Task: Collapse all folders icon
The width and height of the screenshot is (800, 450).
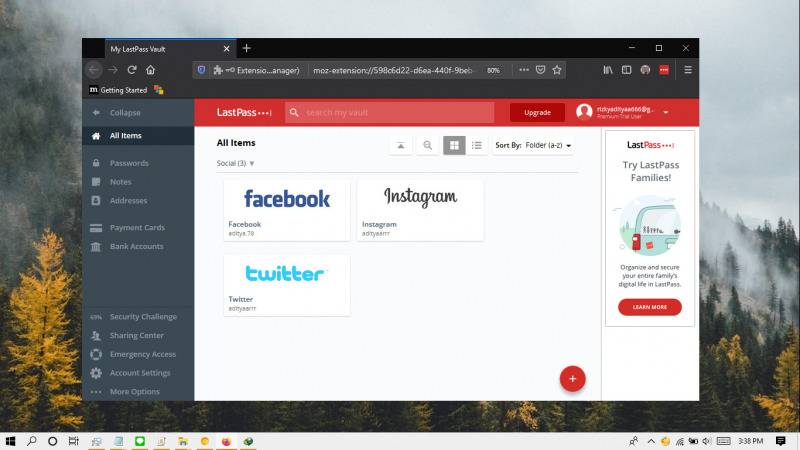Action: coord(401,145)
